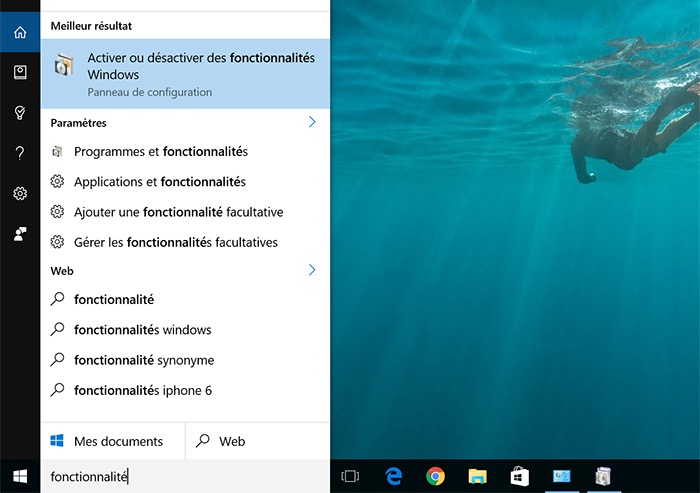Click the Home icon in search sidebar

click(20, 32)
